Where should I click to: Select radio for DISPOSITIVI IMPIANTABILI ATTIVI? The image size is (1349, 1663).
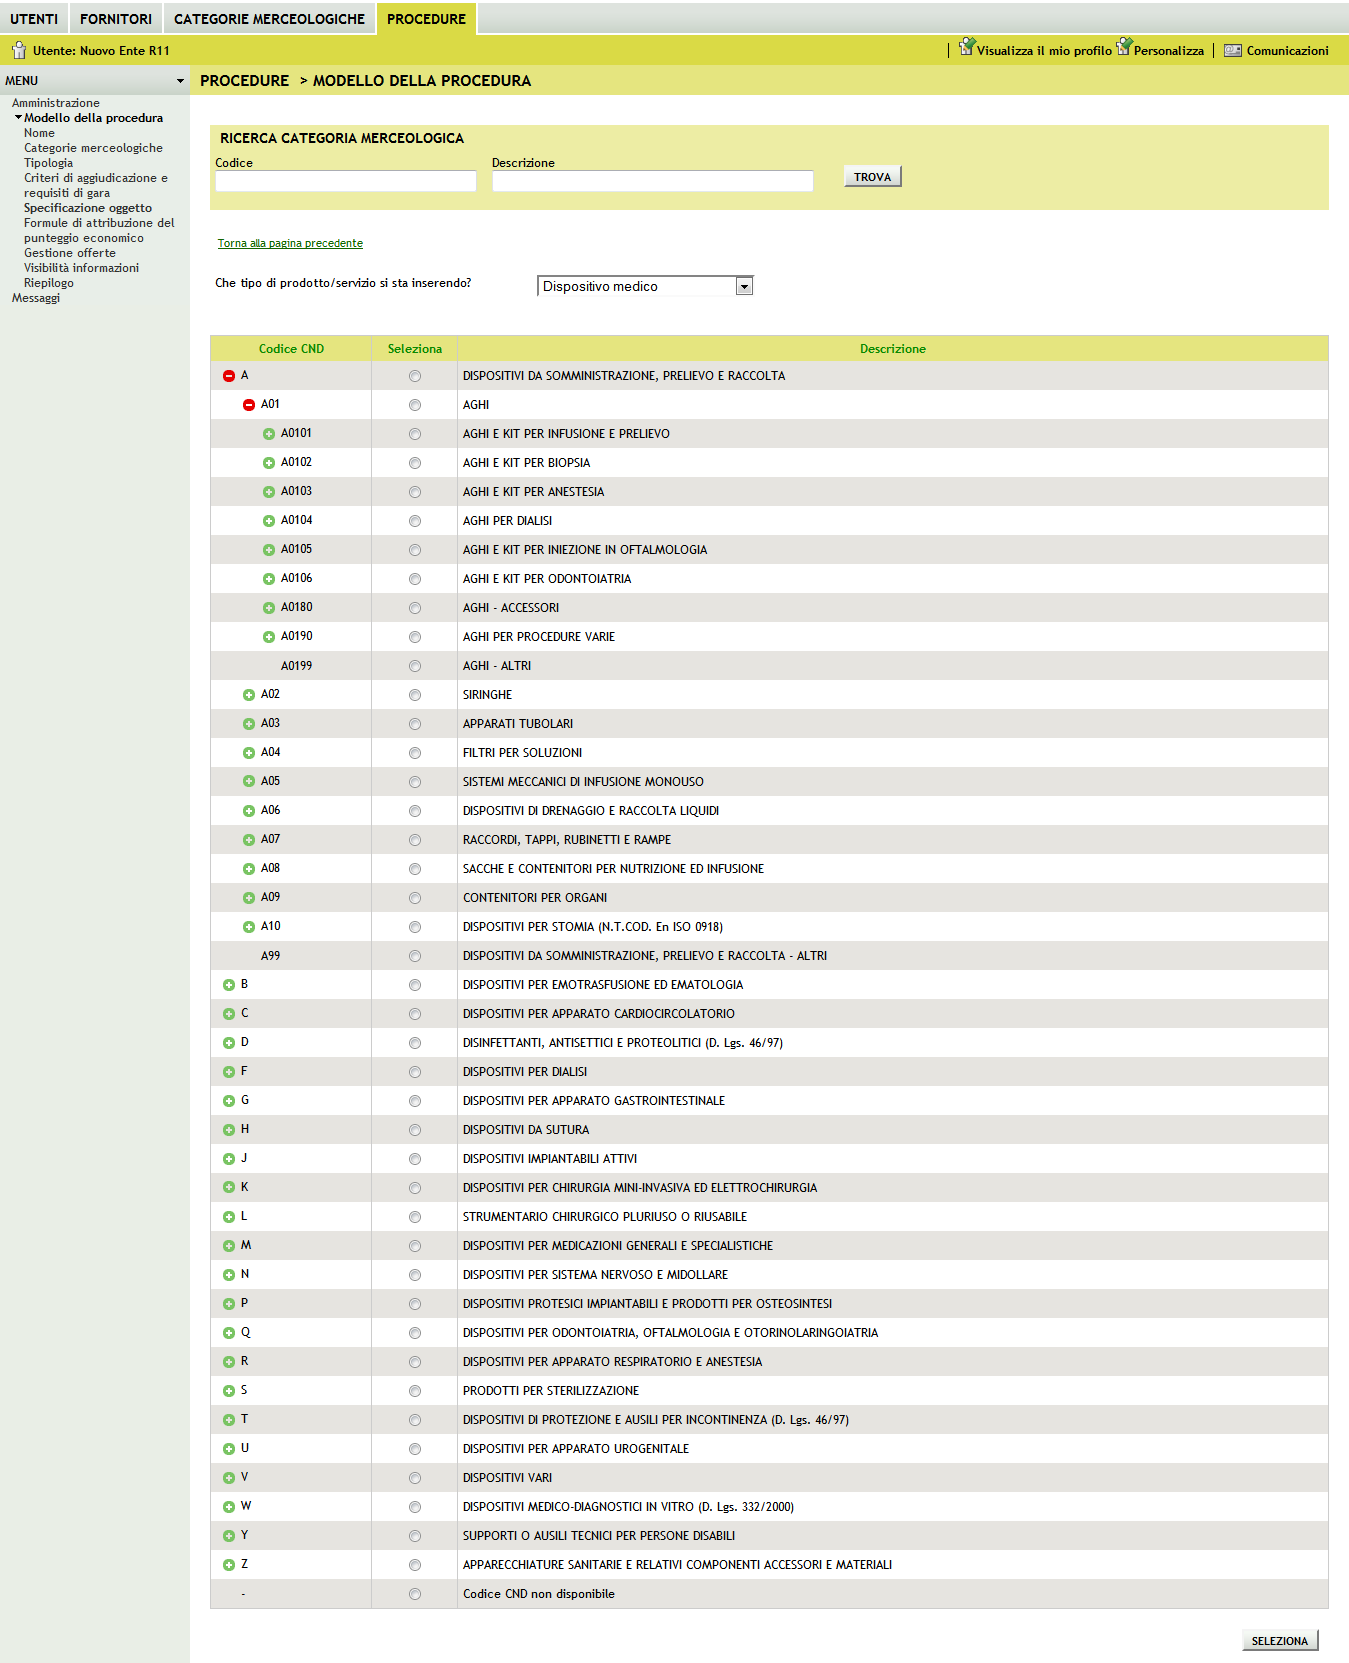click(415, 1159)
